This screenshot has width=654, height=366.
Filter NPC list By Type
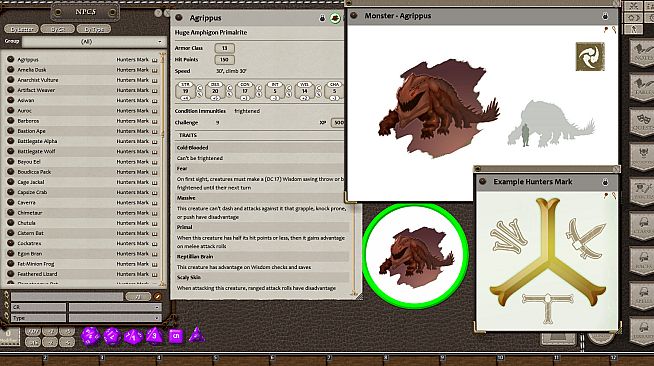[x=94, y=29]
